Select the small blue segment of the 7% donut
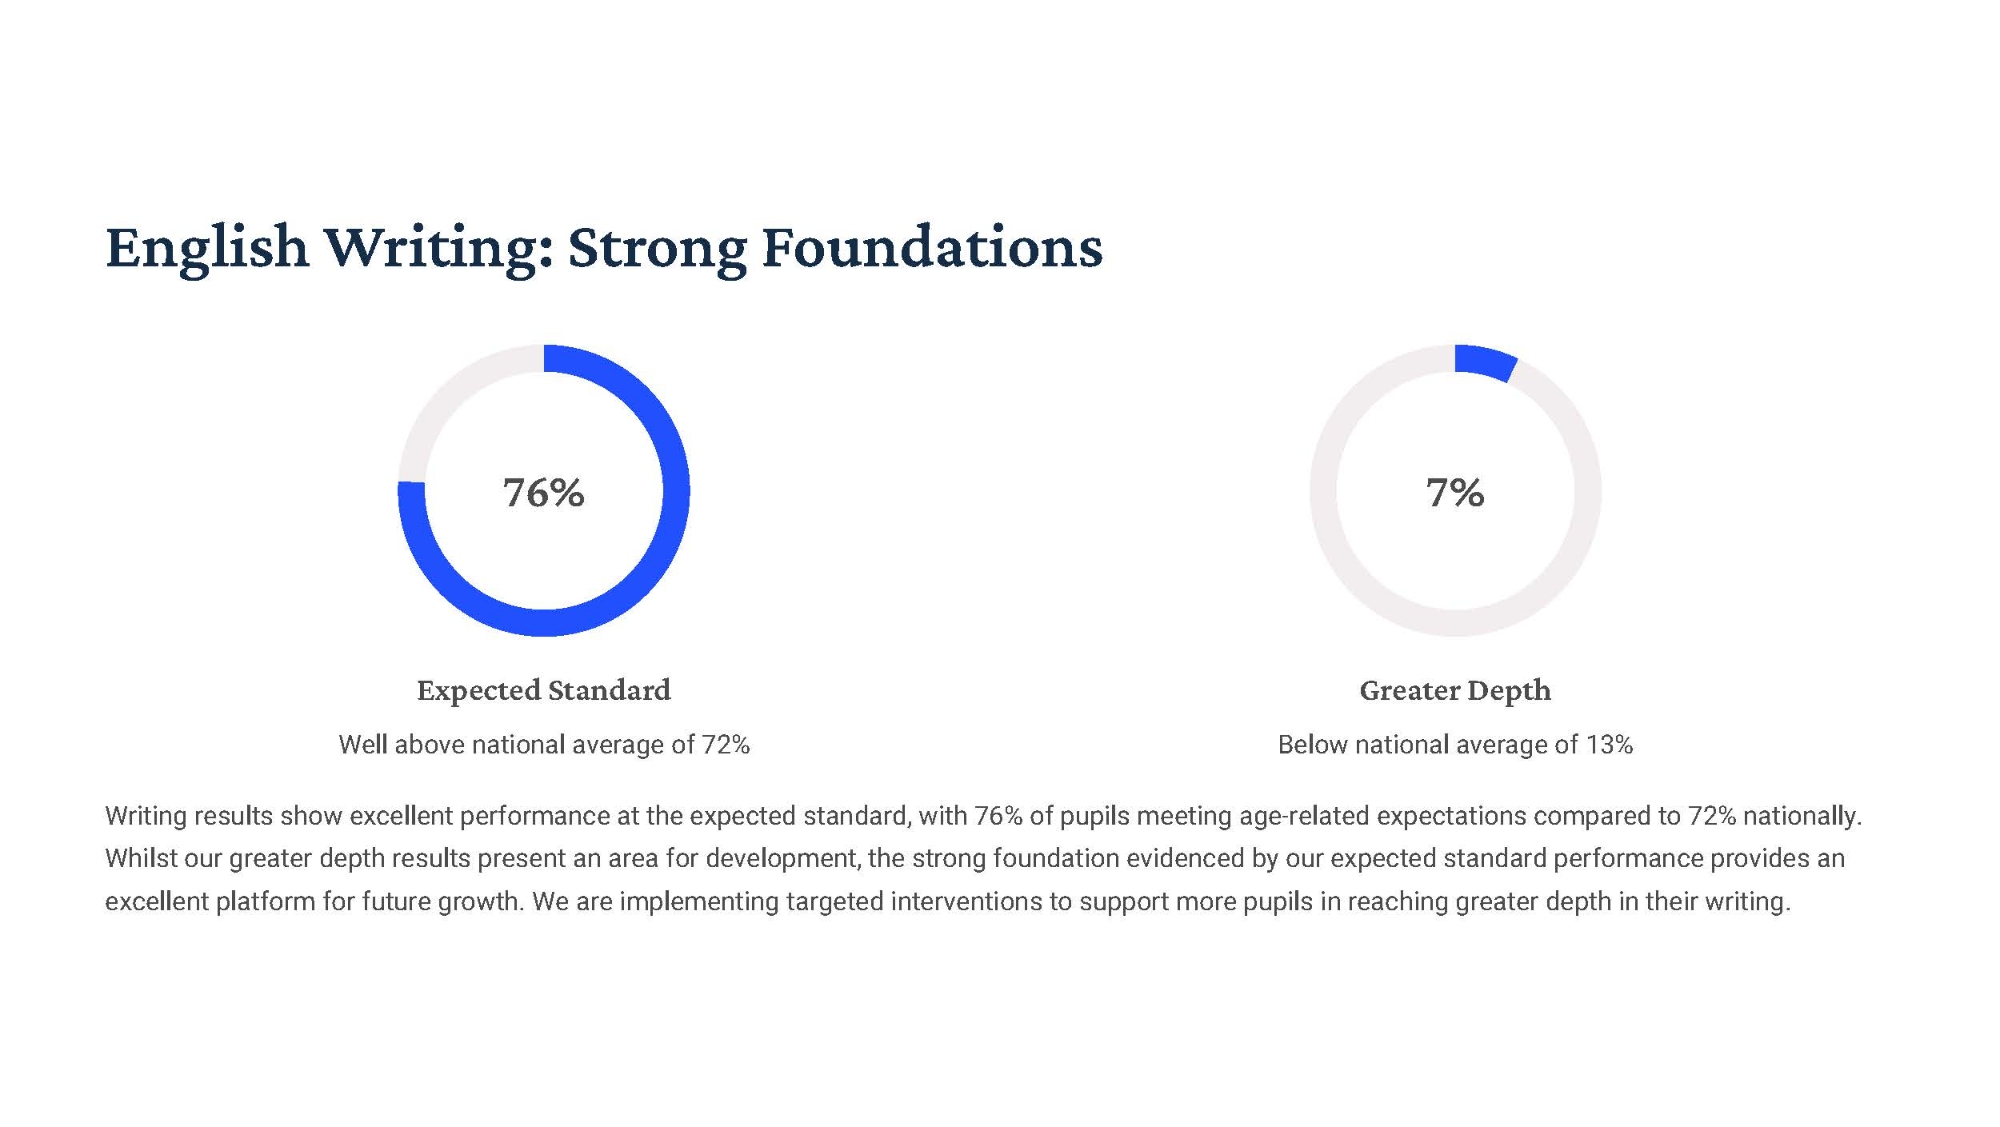 (1484, 362)
